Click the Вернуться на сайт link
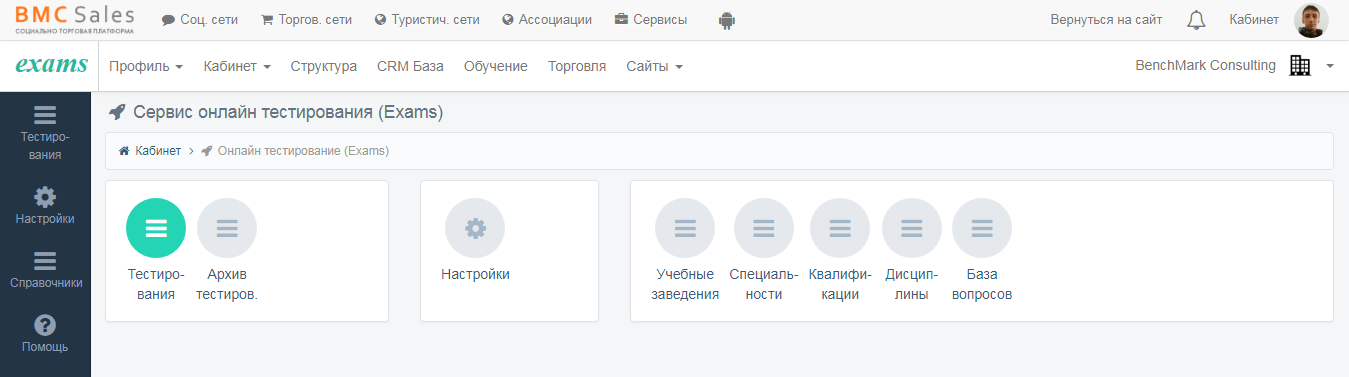The image size is (1349, 377). pos(1106,19)
